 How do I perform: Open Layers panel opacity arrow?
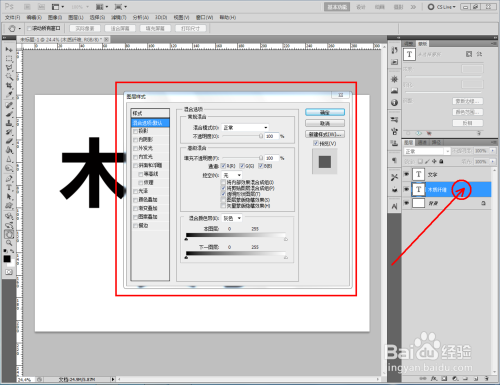(493, 151)
